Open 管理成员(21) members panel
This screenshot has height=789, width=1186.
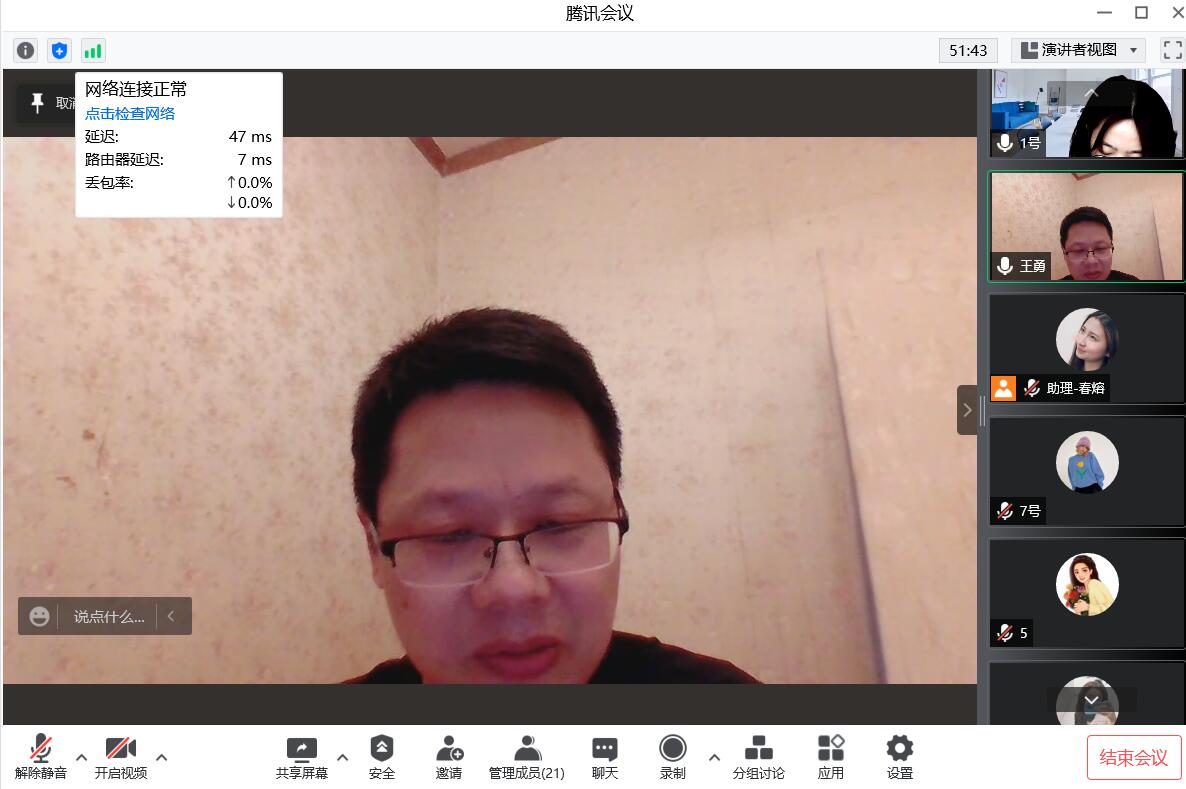pyautogui.click(x=527, y=757)
